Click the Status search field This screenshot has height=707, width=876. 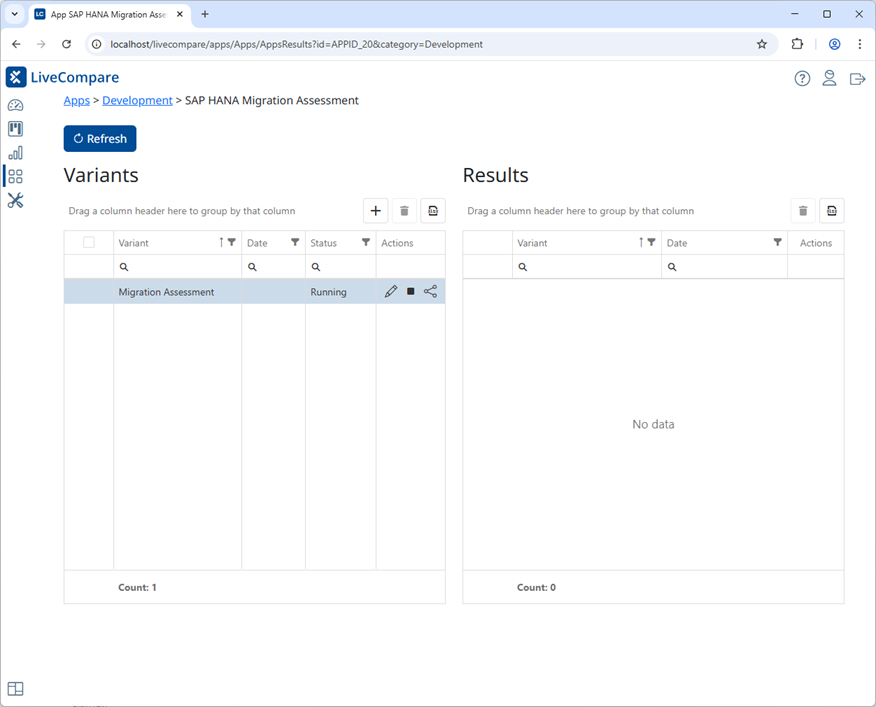pos(340,267)
